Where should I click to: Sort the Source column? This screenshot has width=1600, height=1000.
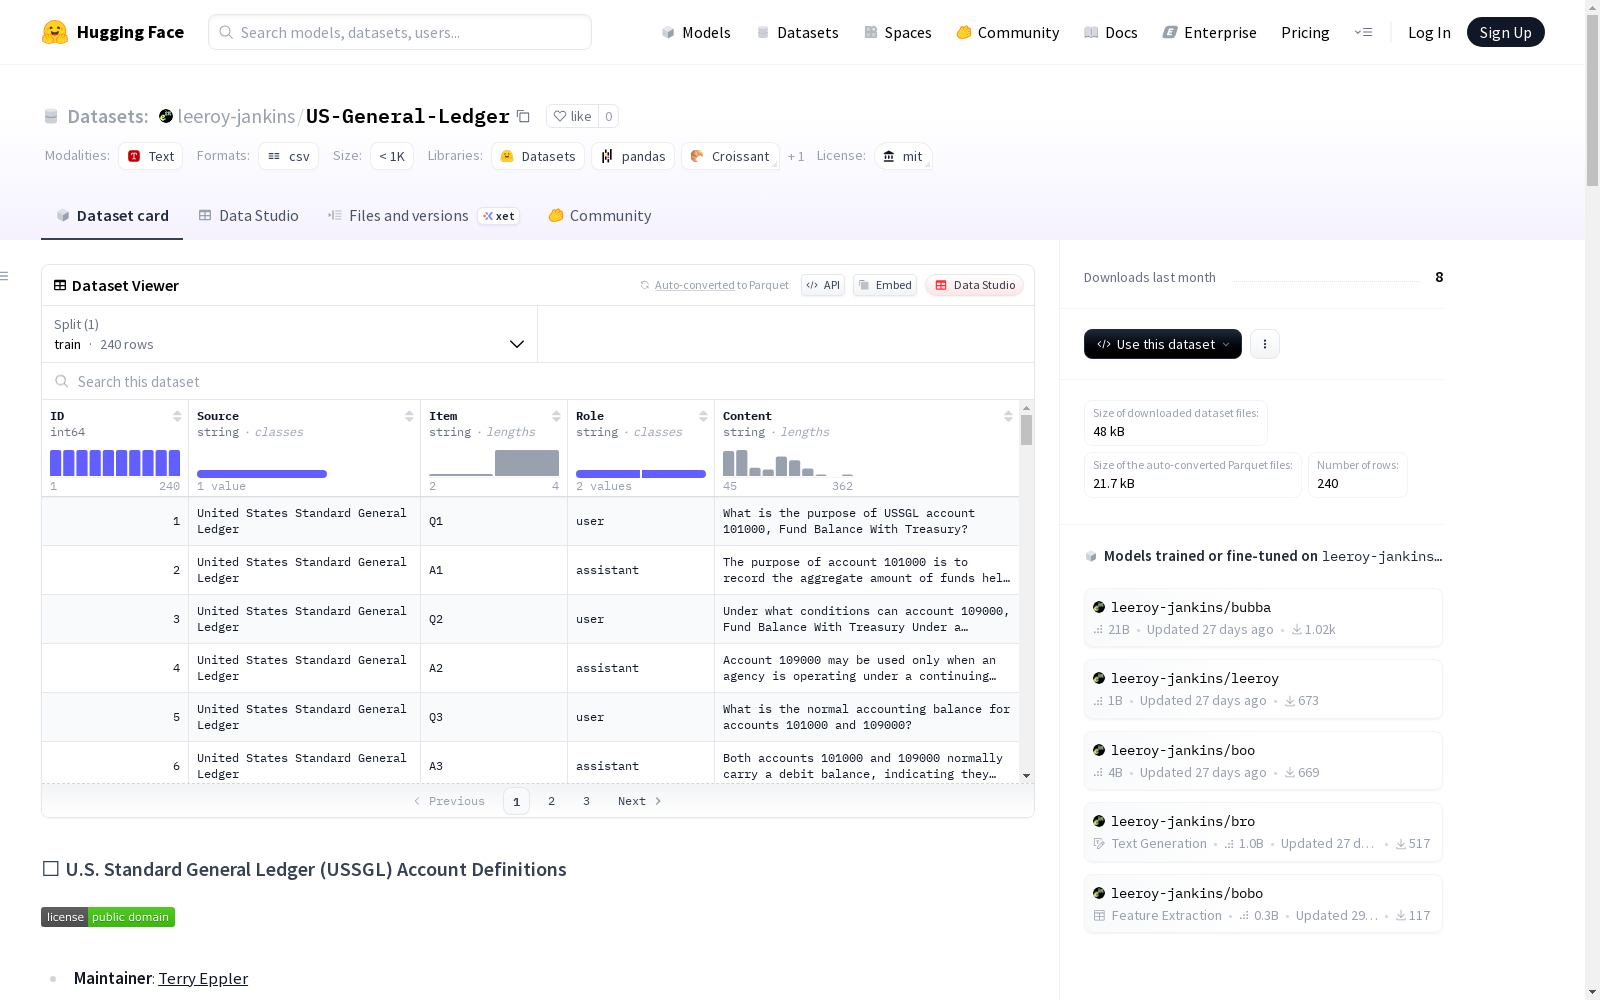click(x=409, y=416)
